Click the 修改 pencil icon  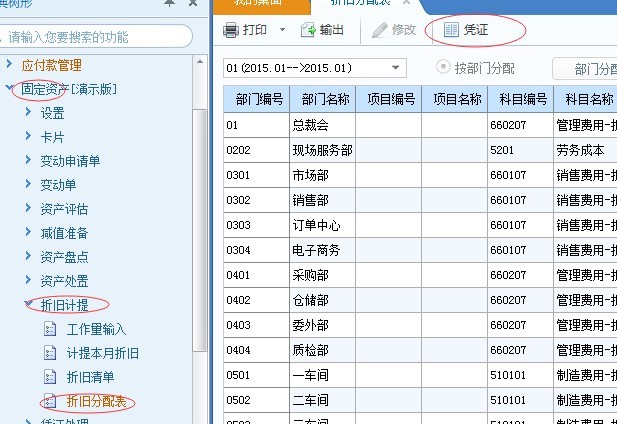[379, 30]
